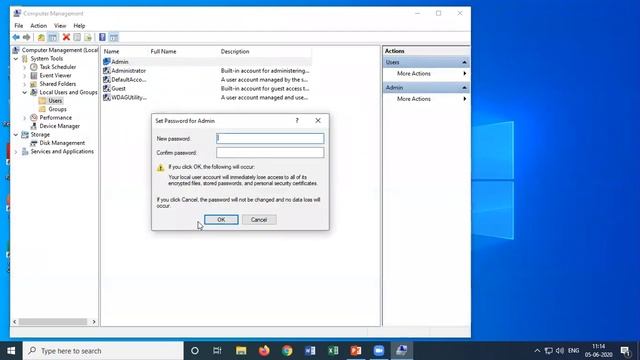Open Zoom from the taskbar

pos(379,351)
